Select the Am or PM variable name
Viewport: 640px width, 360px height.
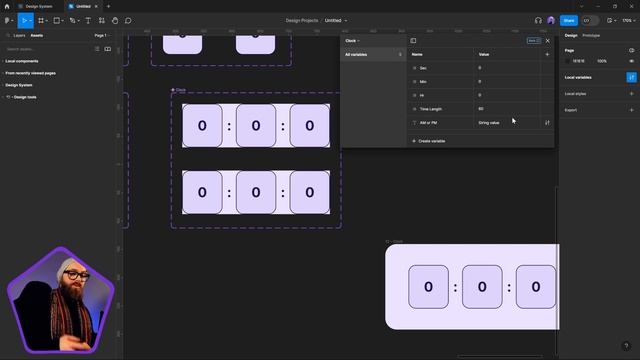pyautogui.click(x=428, y=122)
